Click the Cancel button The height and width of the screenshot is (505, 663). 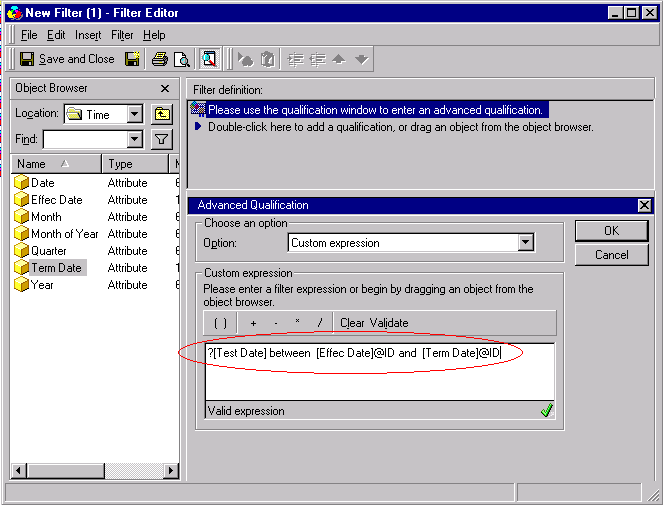[x=611, y=255]
